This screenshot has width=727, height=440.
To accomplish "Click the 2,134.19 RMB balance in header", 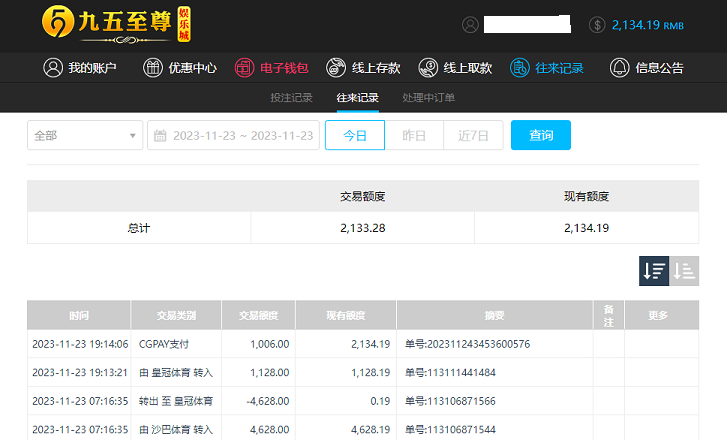I will 648,25.
